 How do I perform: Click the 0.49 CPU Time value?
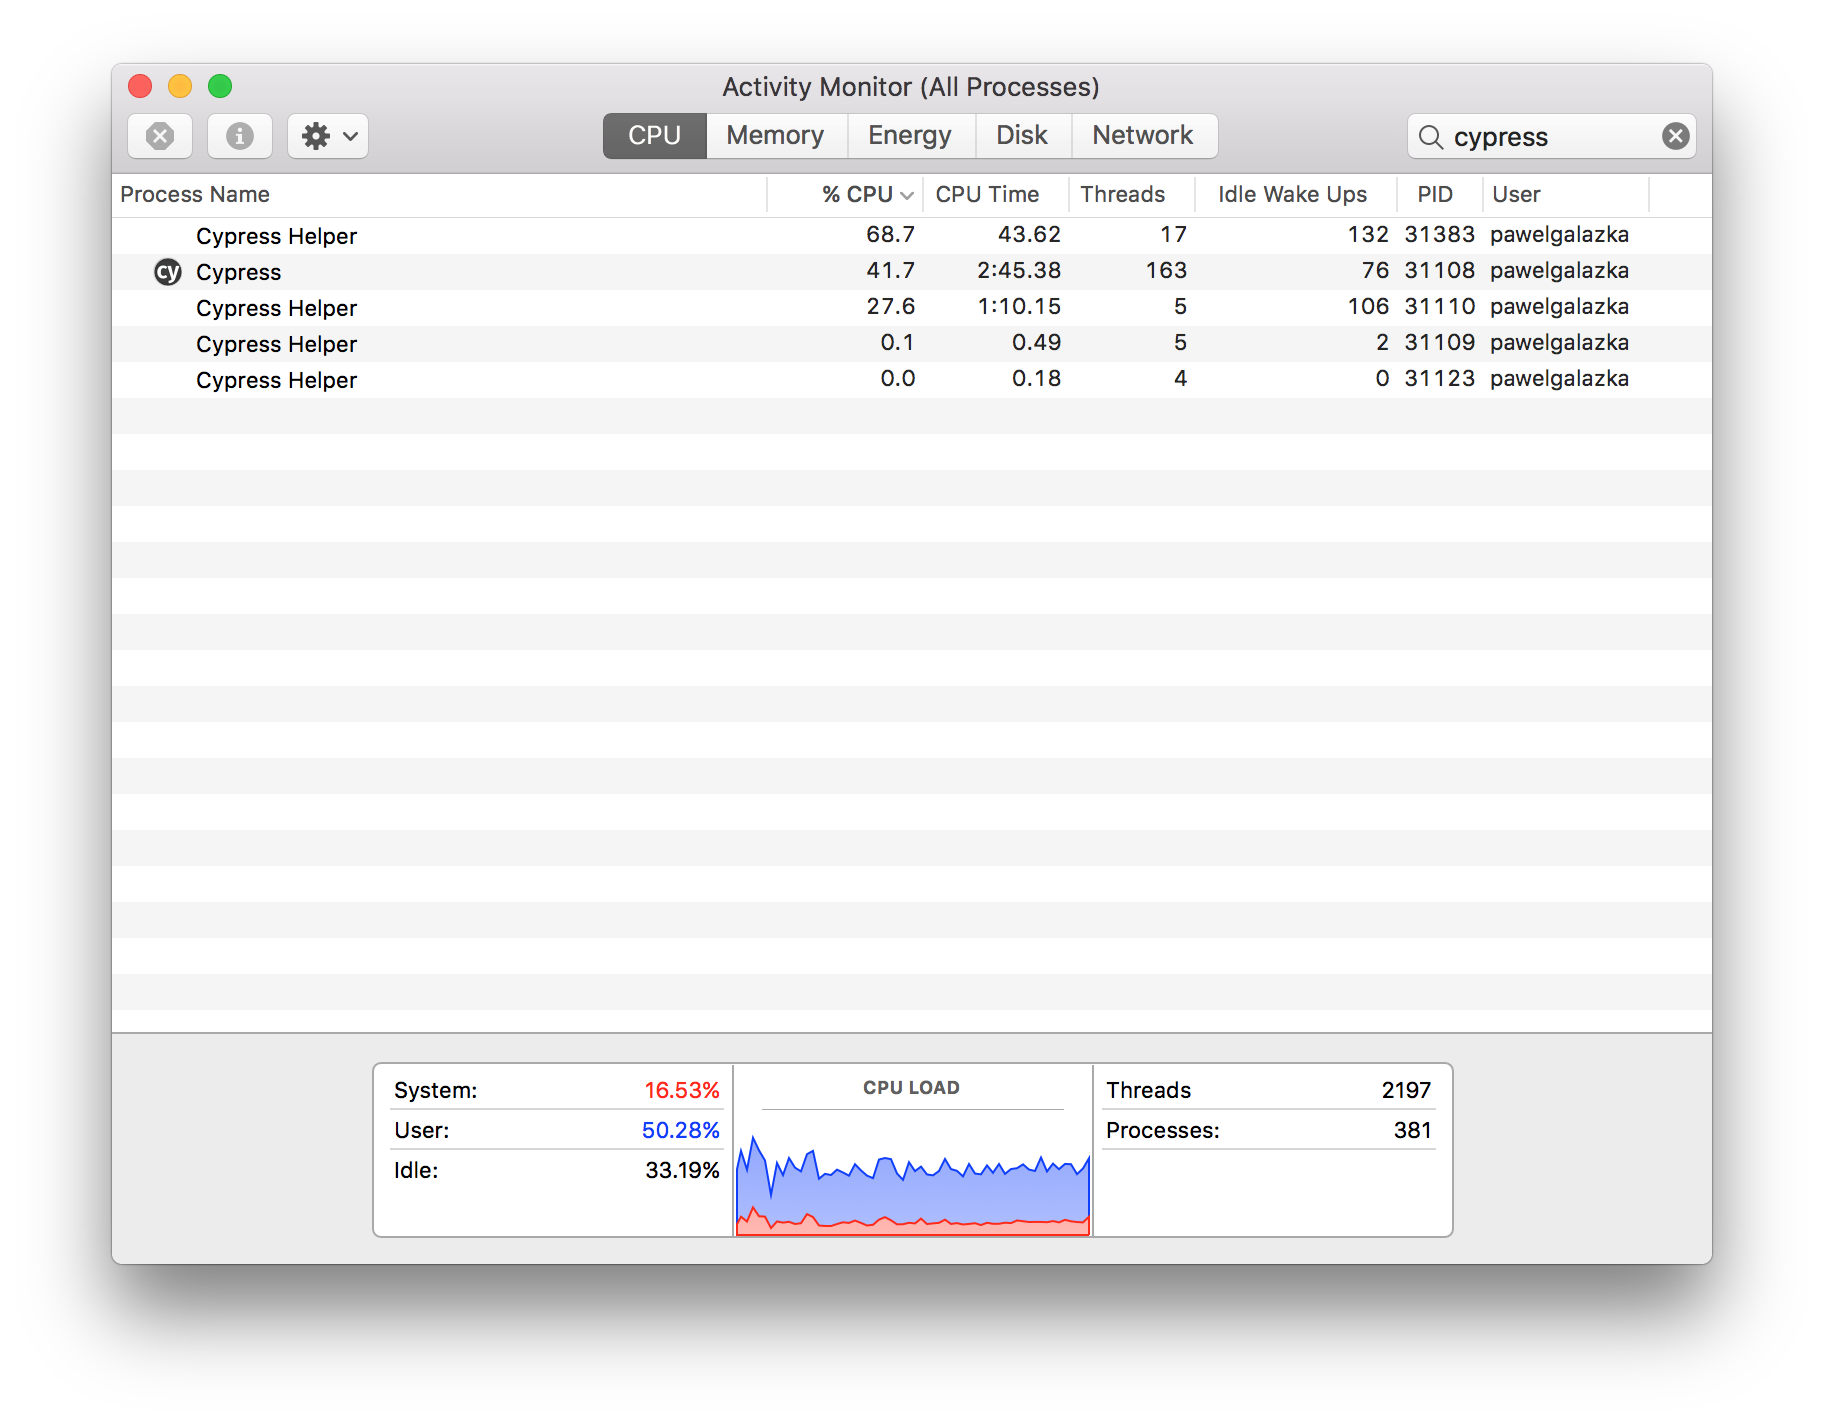1036,343
